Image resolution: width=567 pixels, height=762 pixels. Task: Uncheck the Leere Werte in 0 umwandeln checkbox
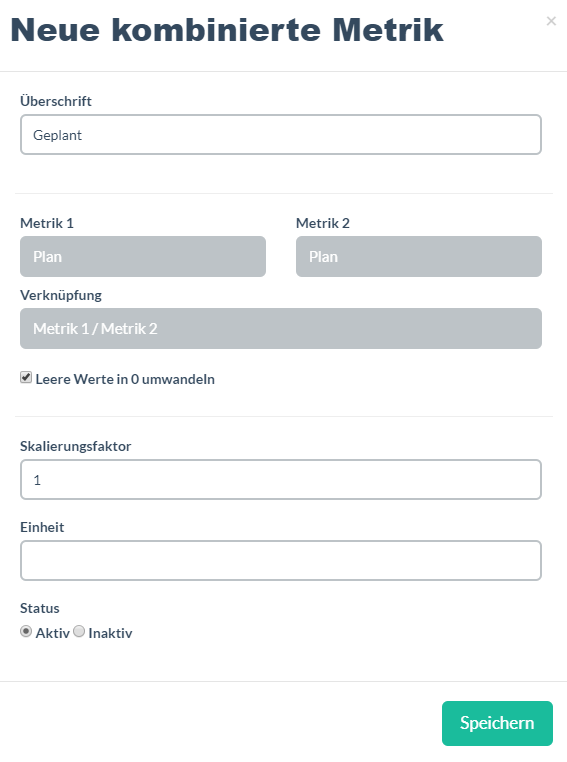point(26,378)
